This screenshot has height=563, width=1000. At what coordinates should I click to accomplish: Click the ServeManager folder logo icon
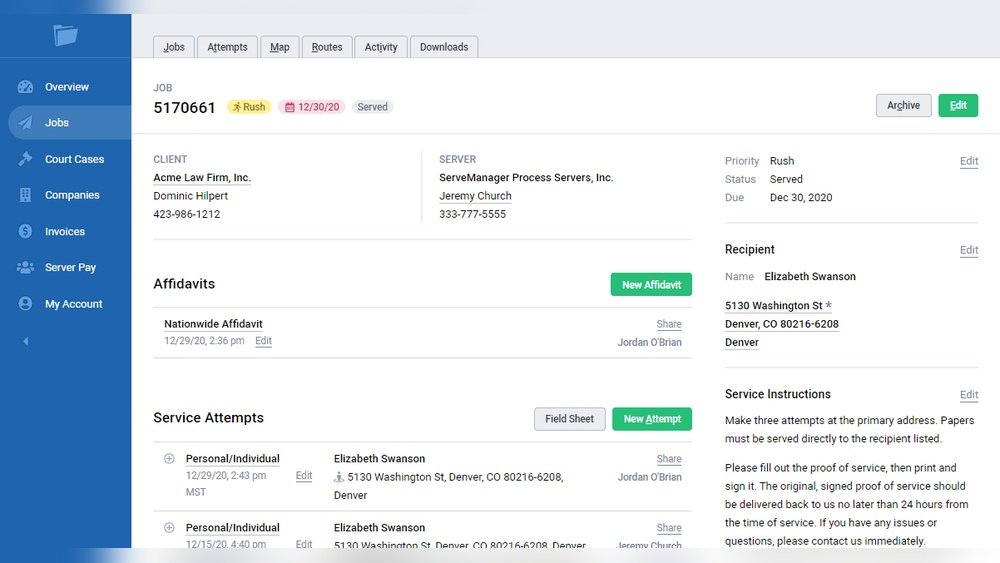65,34
